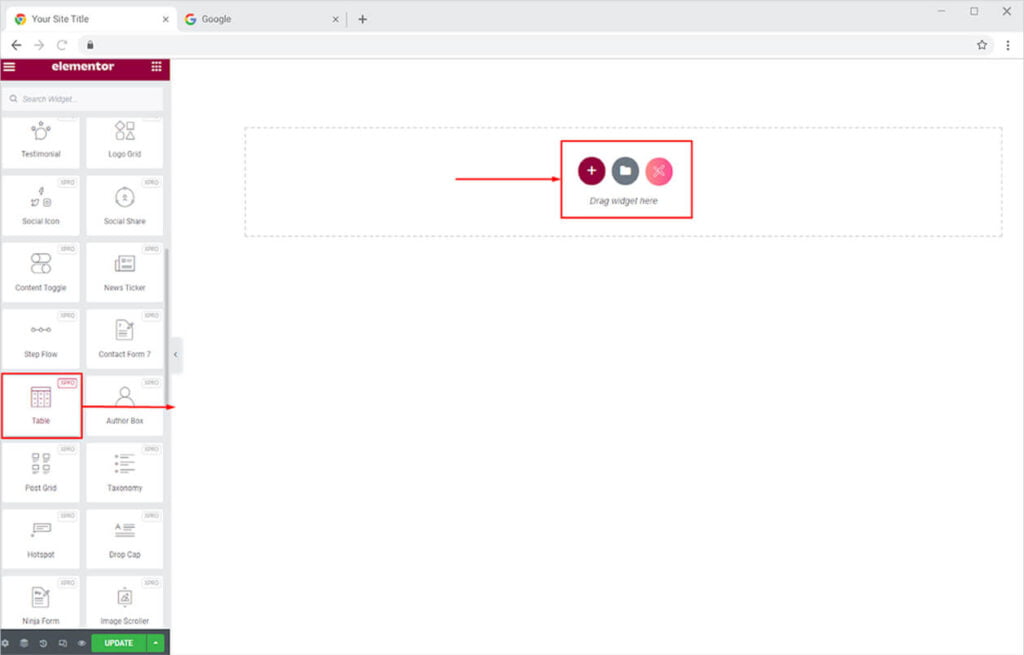Open the History icon in bottom bar
Viewport: 1024px width, 655px height.
click(43, 643)
